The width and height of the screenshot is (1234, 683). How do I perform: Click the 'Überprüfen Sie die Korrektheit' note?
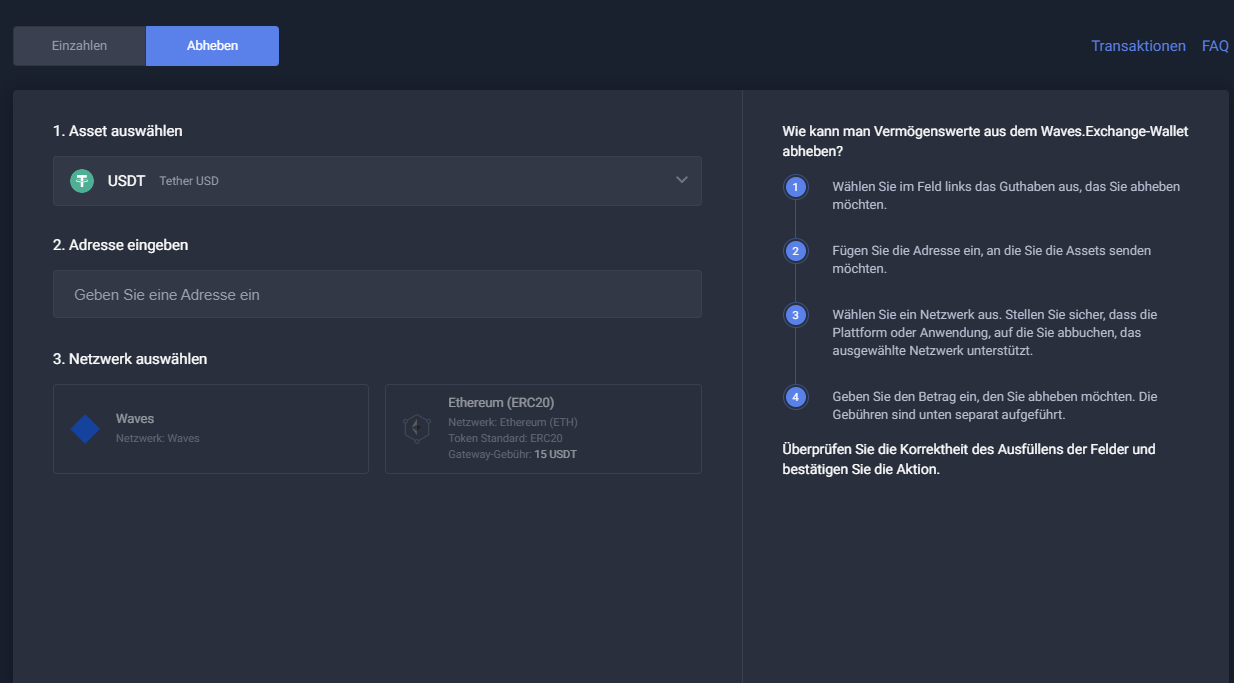click(969, 459)
